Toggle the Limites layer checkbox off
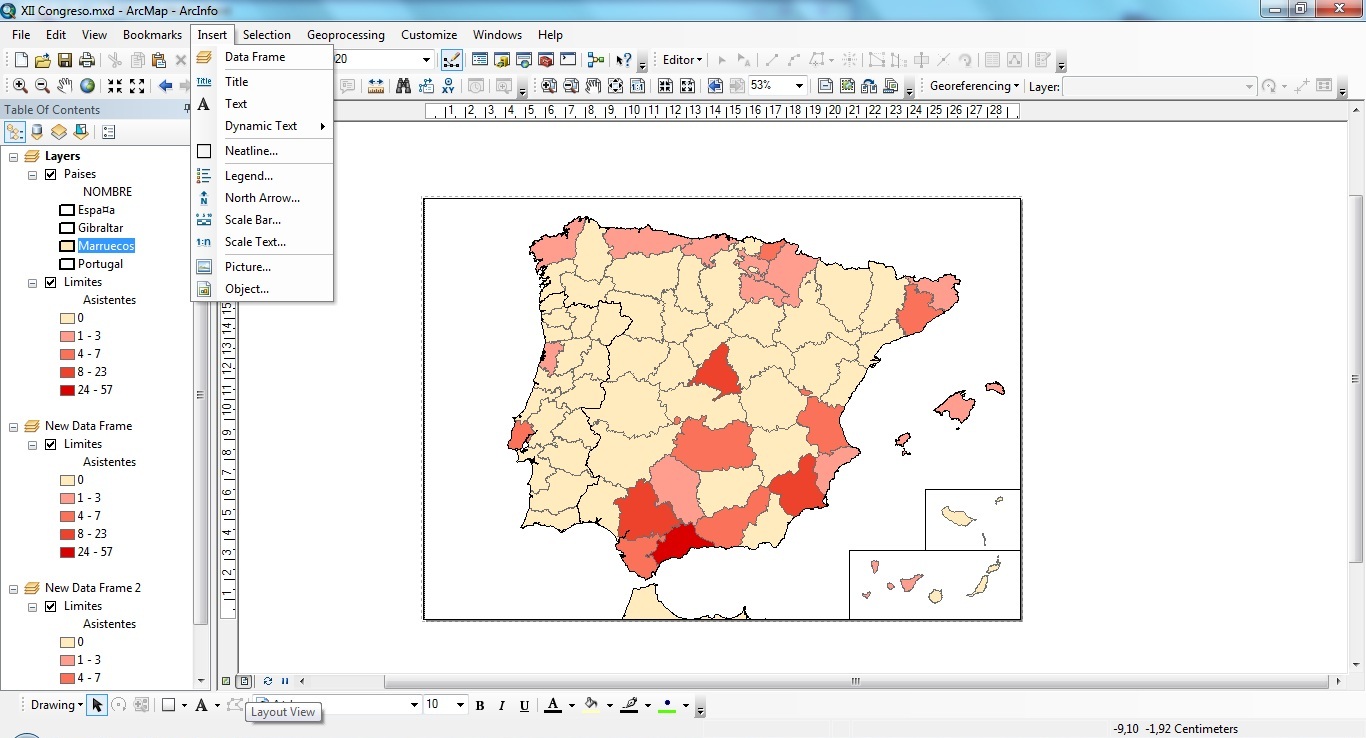The image size is (1366, 738). coord(49,281)
